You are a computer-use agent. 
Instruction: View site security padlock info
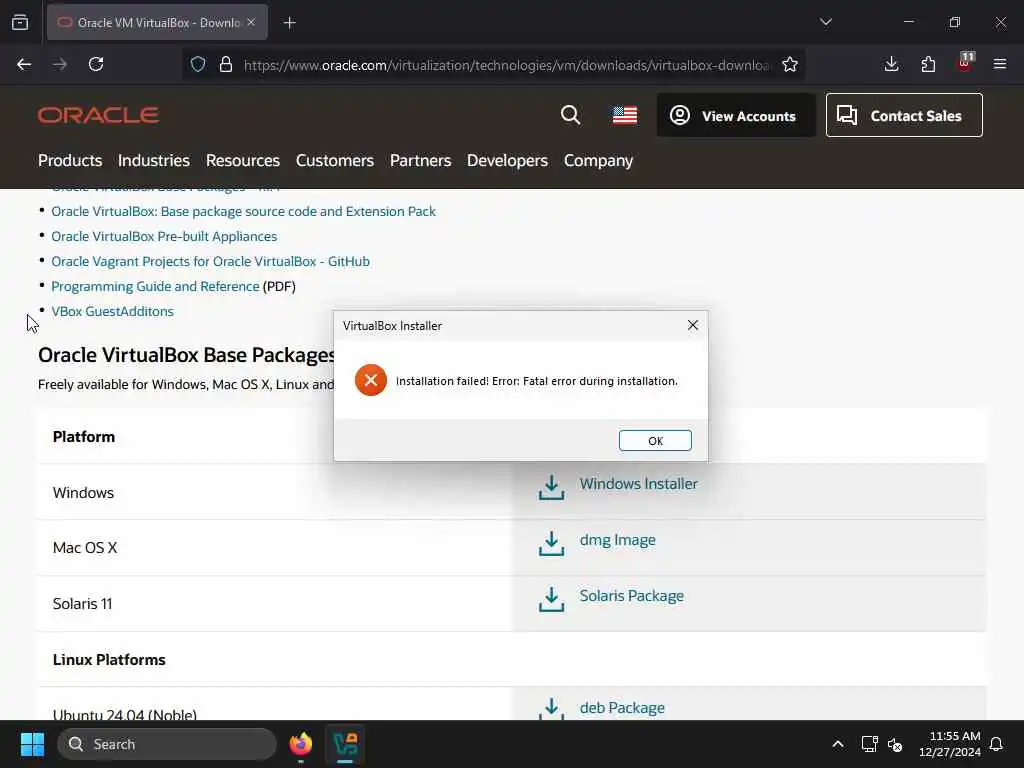coord(226,64)
